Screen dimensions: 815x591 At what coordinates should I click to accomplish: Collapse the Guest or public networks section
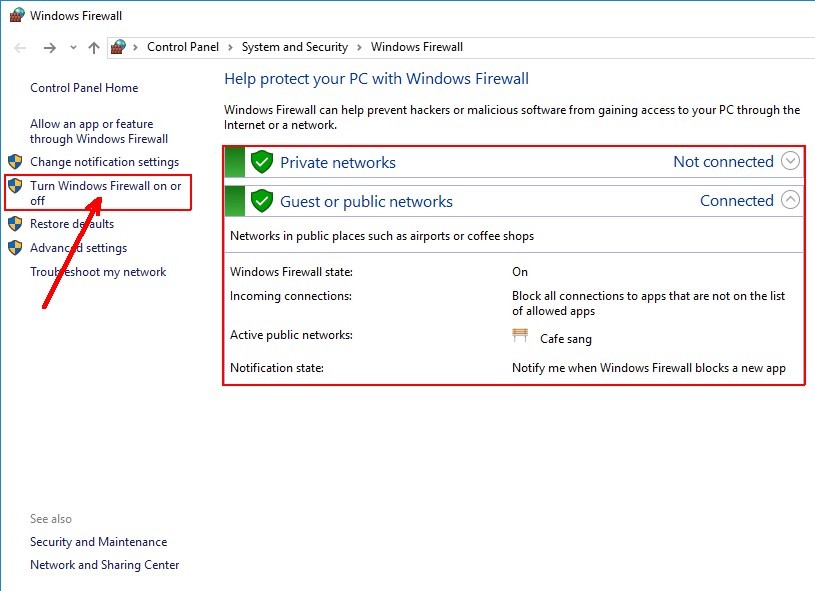[791, 200]
